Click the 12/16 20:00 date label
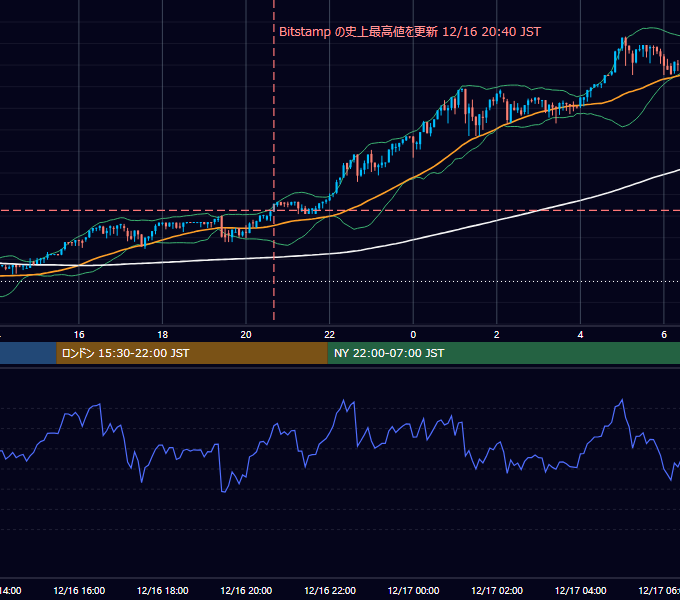Screen dimensions: 680x600 tap(246, 590)
